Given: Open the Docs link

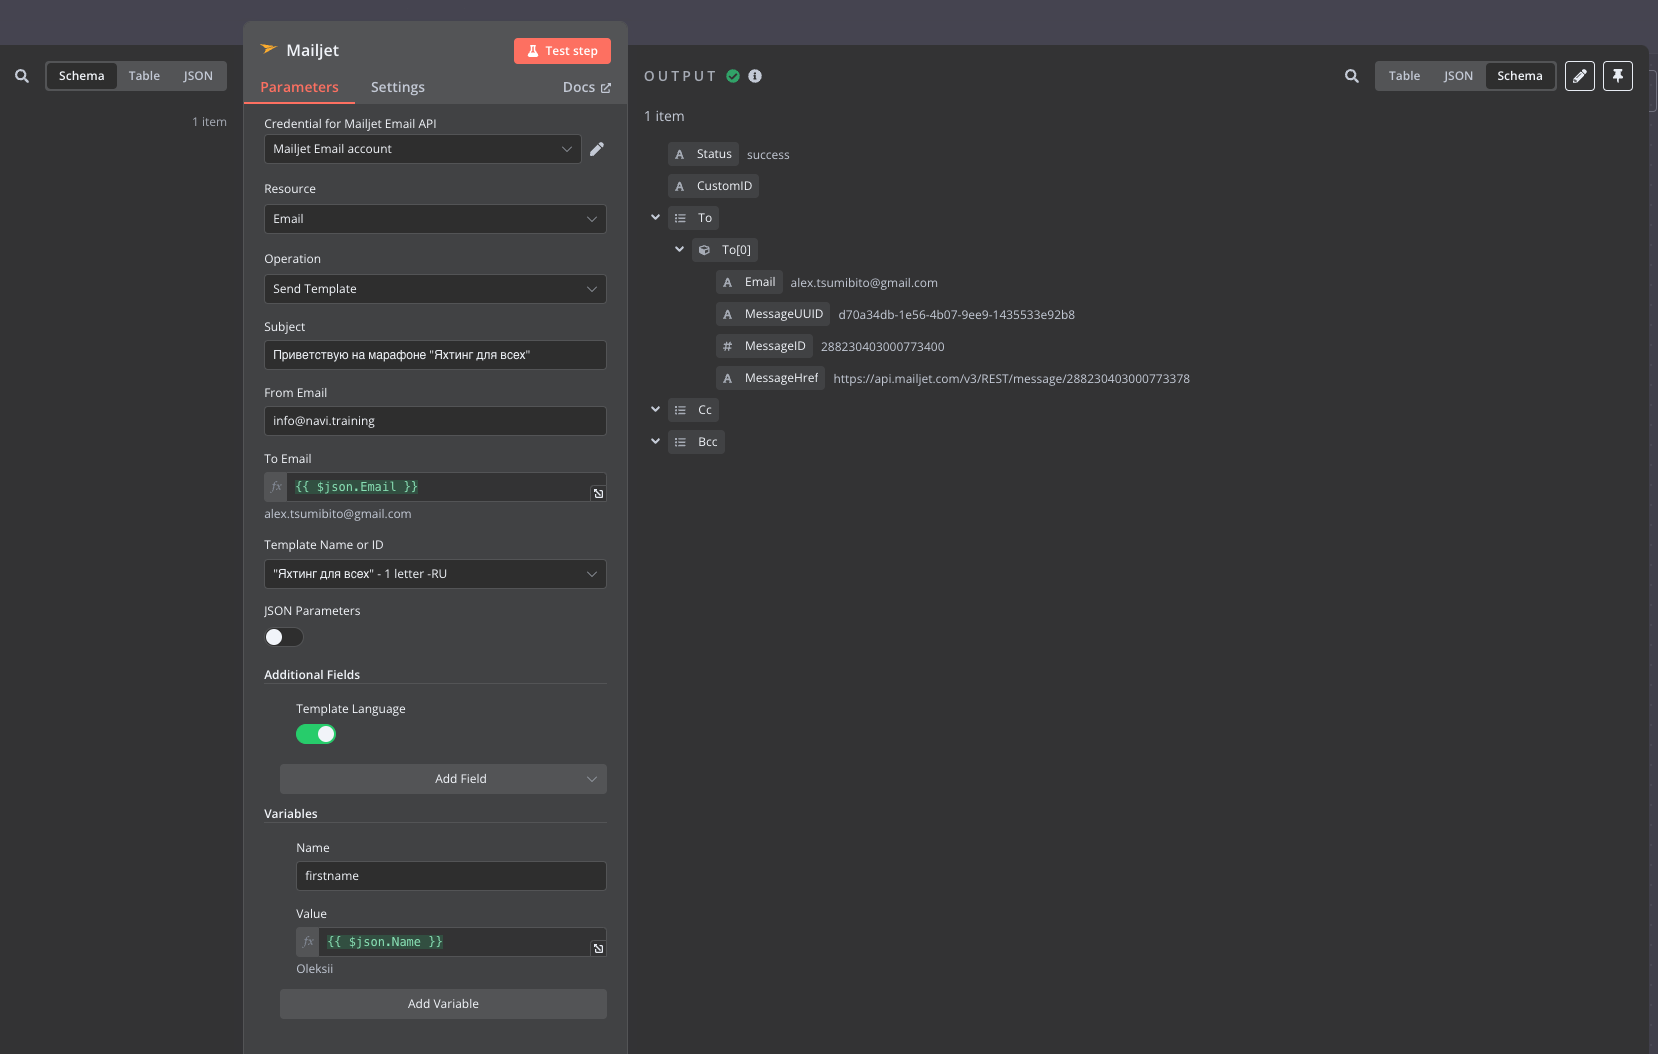Looking at the screenshot, I should point(586,87).
